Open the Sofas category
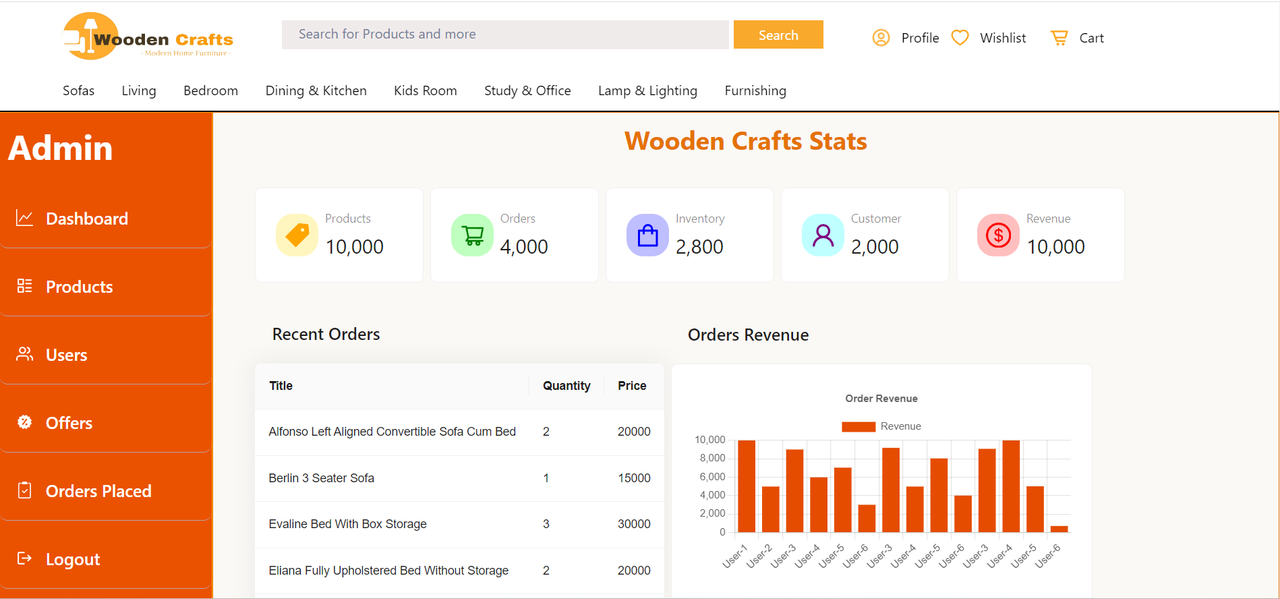 click(x=79, y=90)
